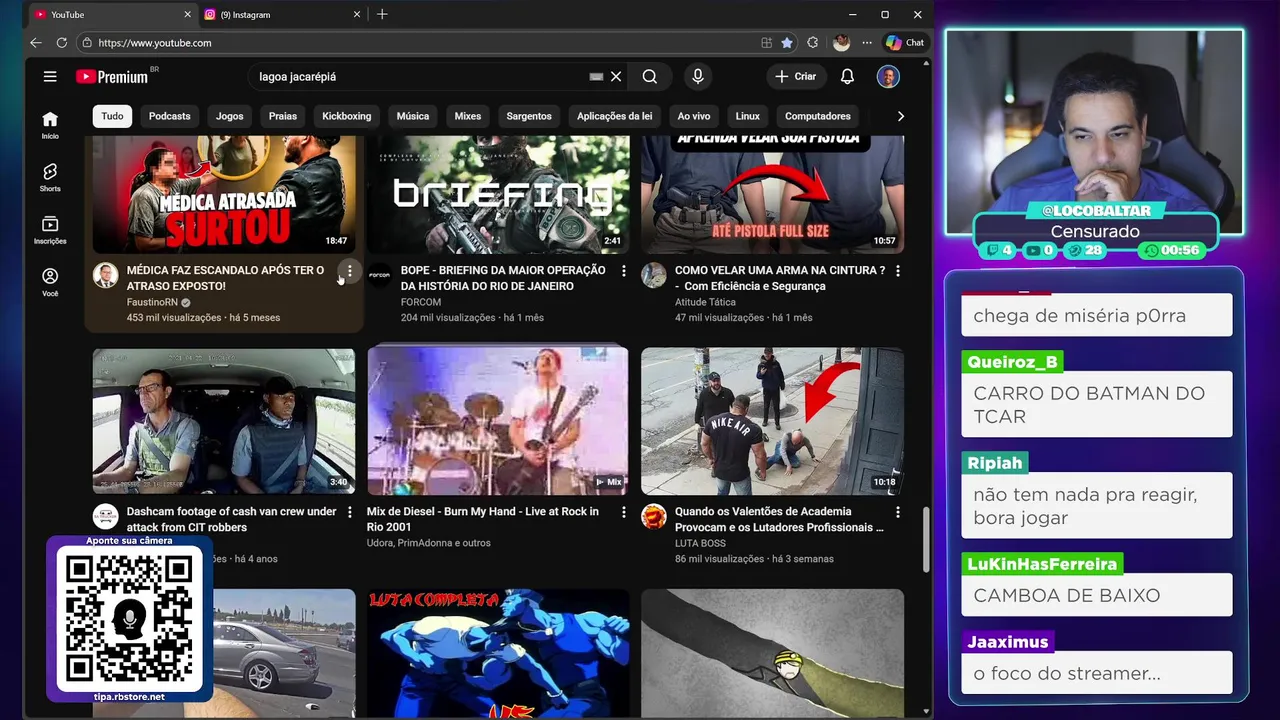Select the Sargentos filter chip
The width and height of the screenshot is (1280, 720).
pos(529,116)
